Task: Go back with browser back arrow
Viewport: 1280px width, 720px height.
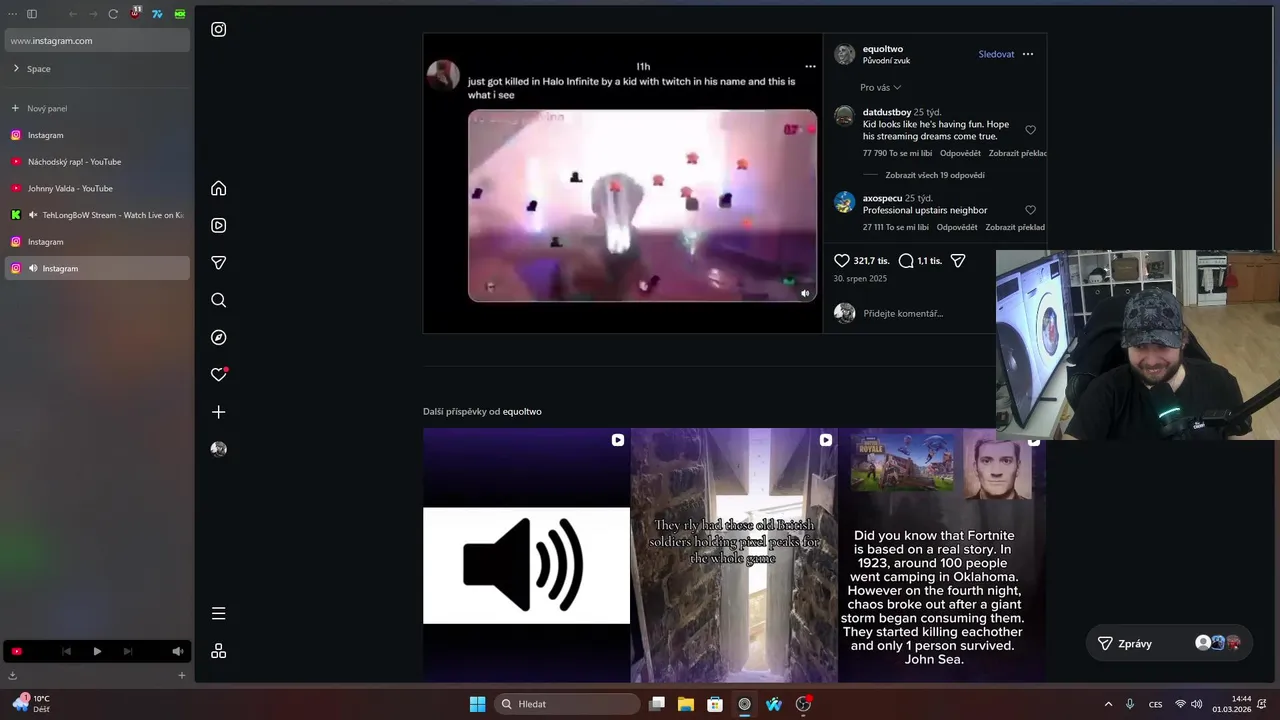Action: 73,14
